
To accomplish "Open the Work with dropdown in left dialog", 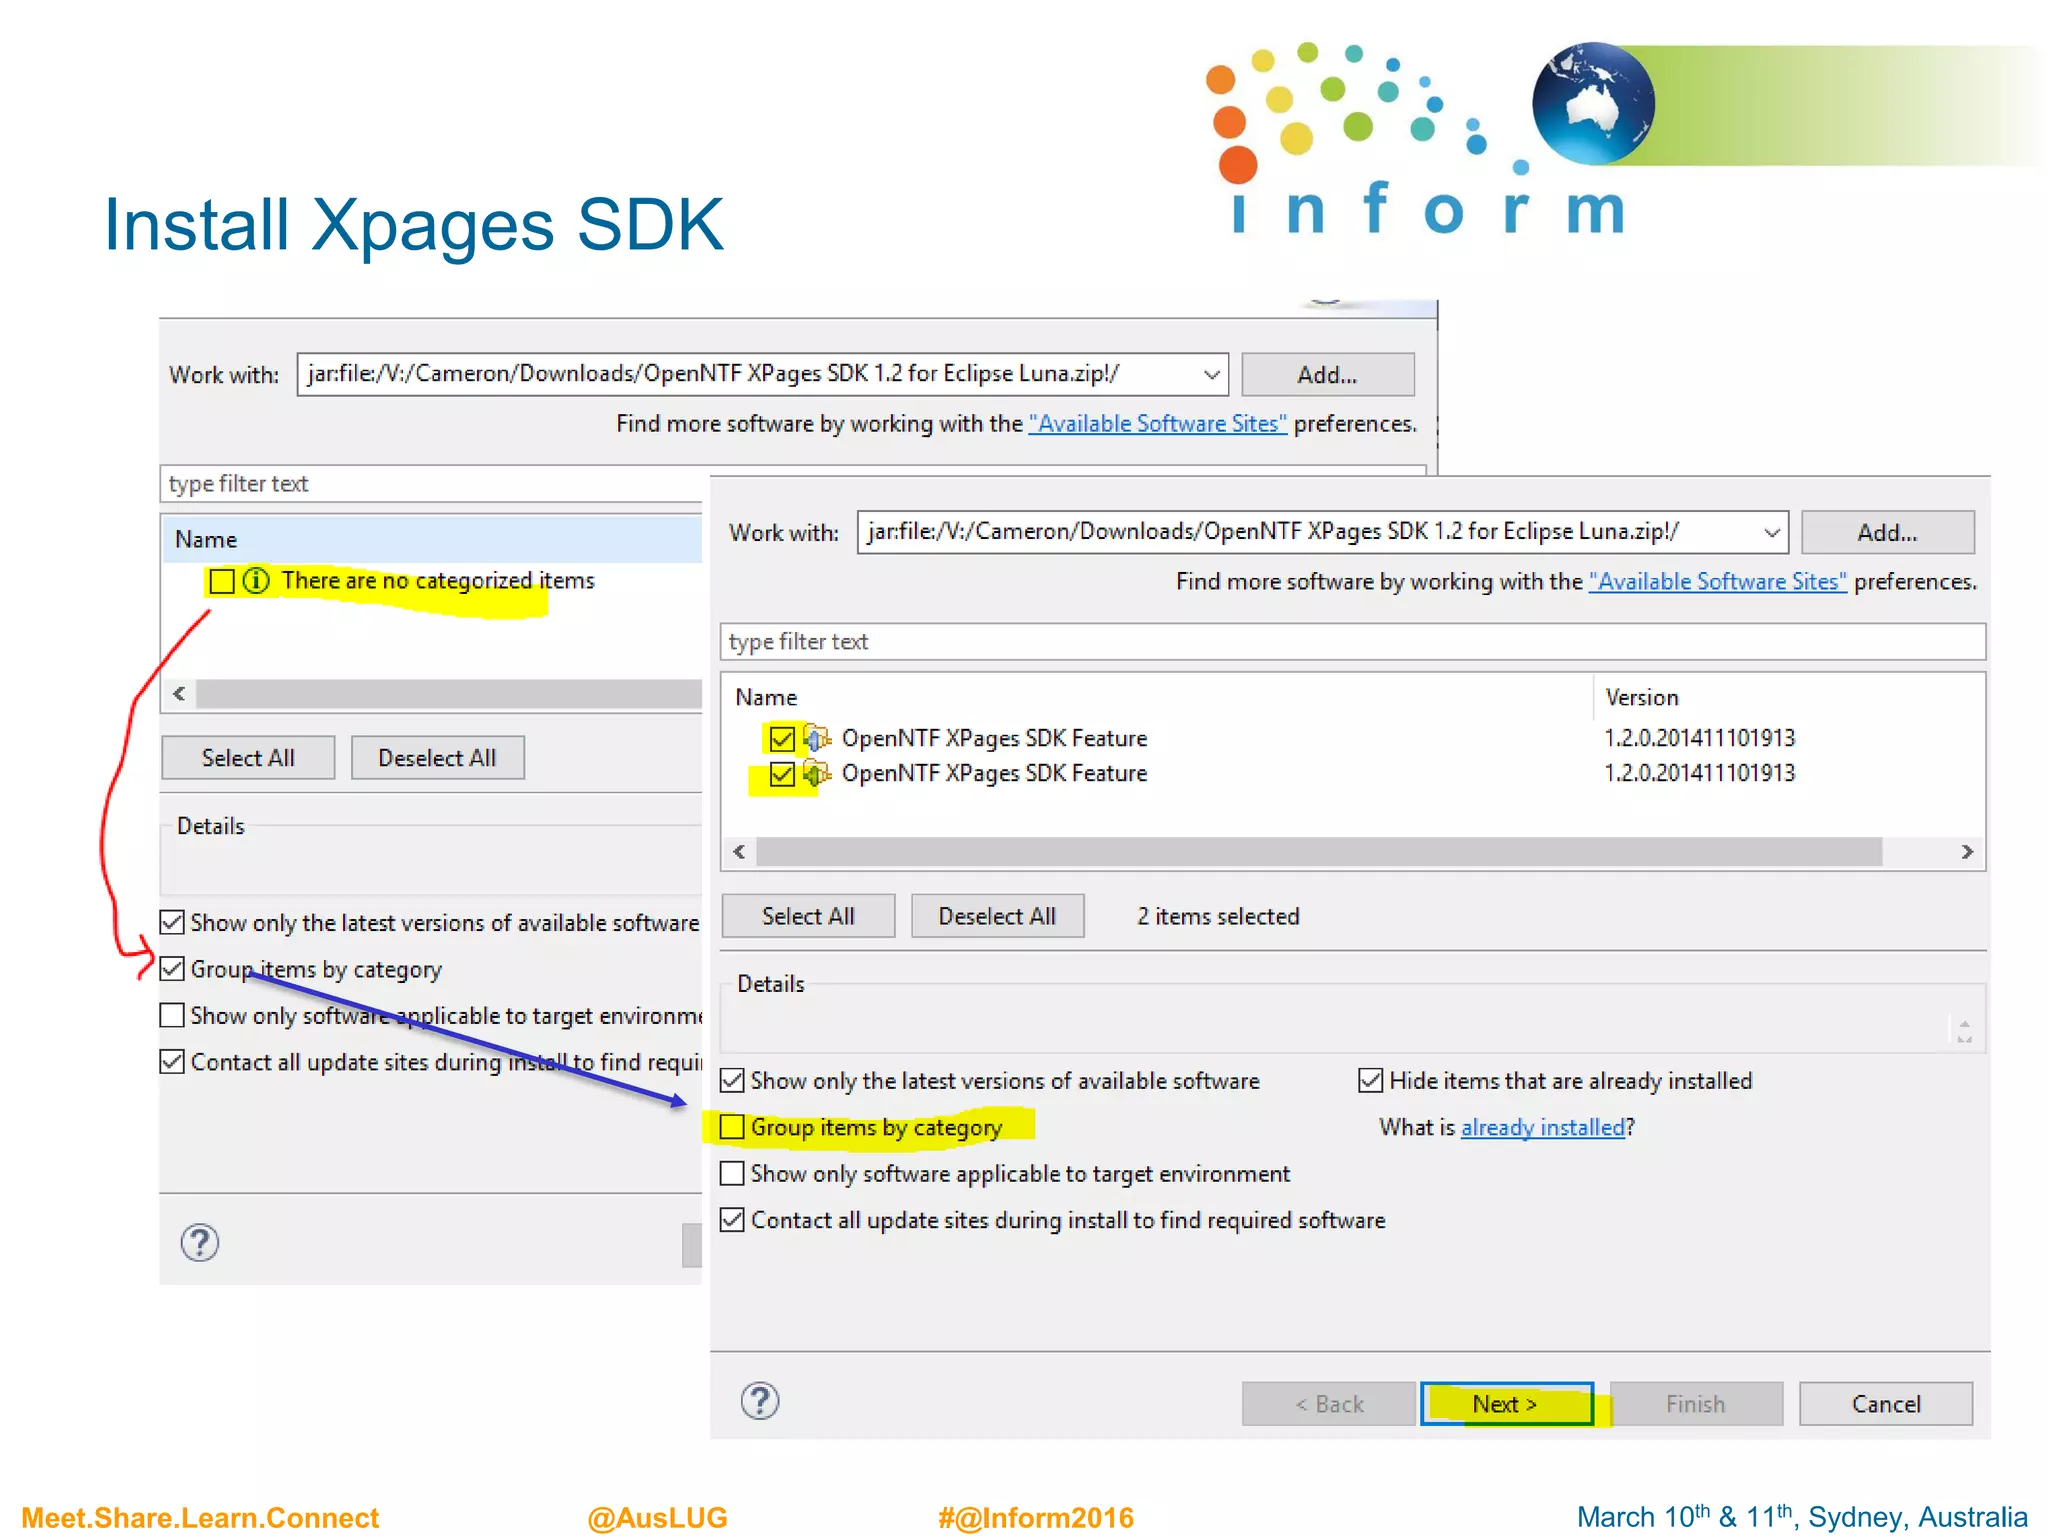I will [1211, 375].
